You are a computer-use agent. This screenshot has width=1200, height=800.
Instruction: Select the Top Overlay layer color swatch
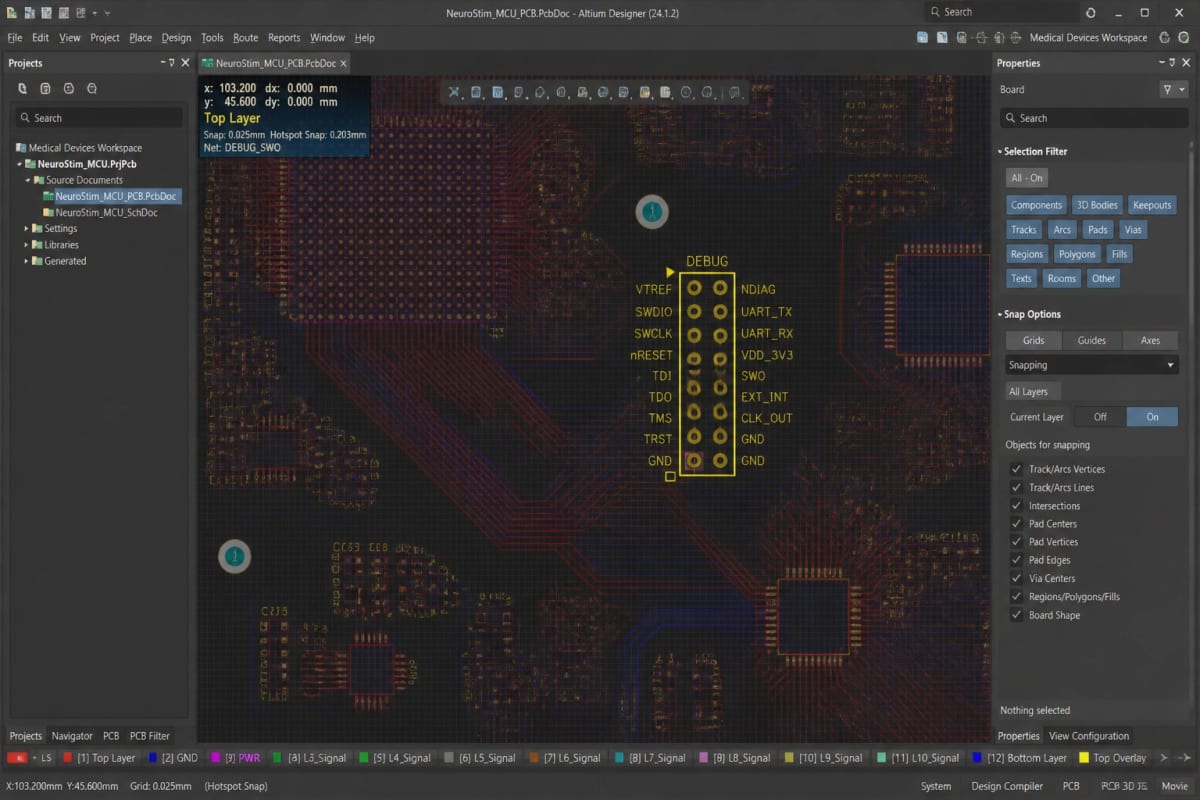(x=1084, y=758)
